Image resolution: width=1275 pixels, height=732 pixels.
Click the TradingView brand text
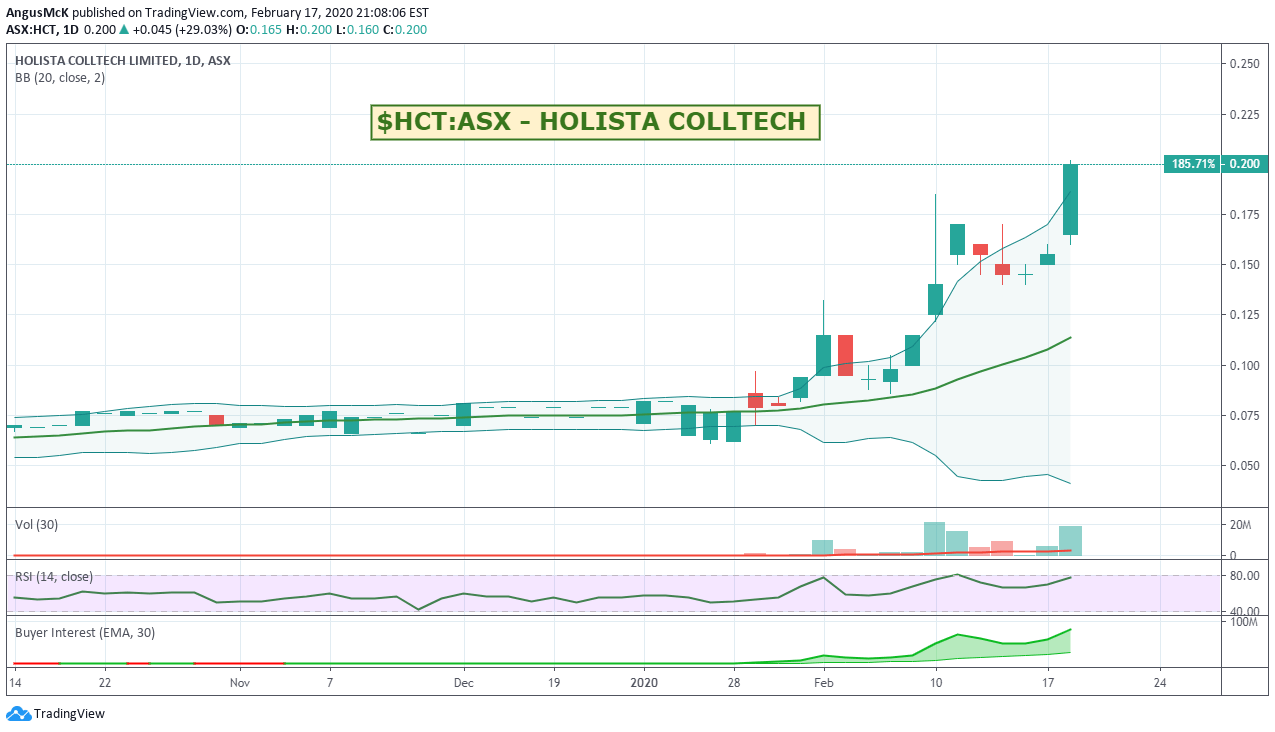[x=69, y=714]
